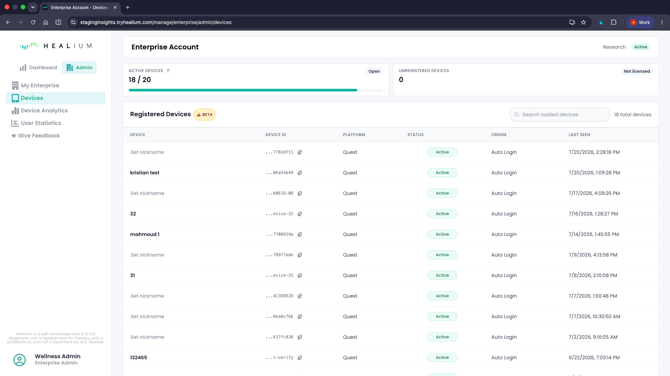The width and height of the screenshot is (670, 376).
Task: Focus the Search loaded devices field
Action: pyautogui.click(x=559, y=115)
